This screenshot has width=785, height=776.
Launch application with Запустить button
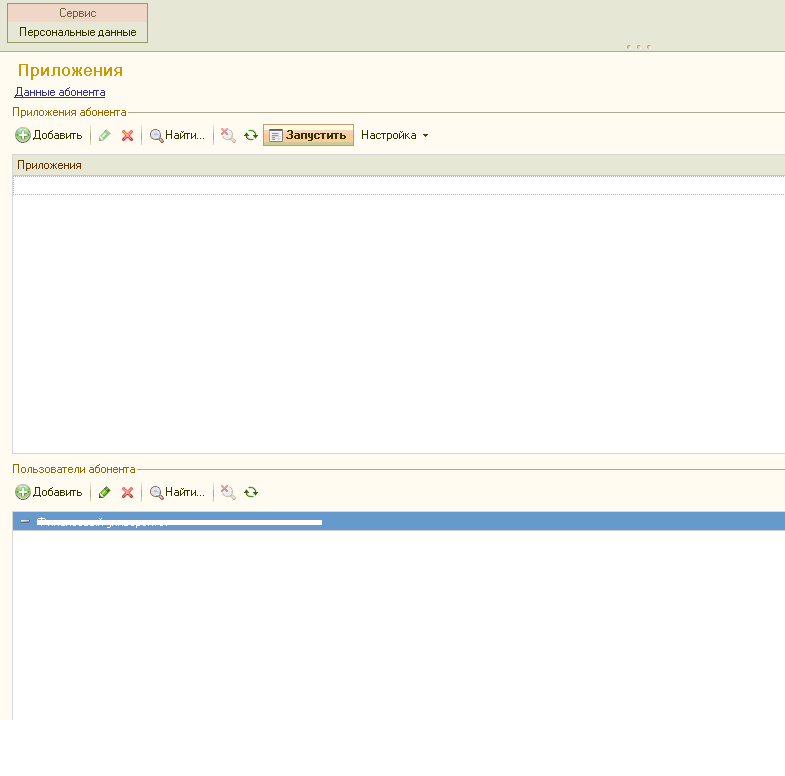pos(308,135)
